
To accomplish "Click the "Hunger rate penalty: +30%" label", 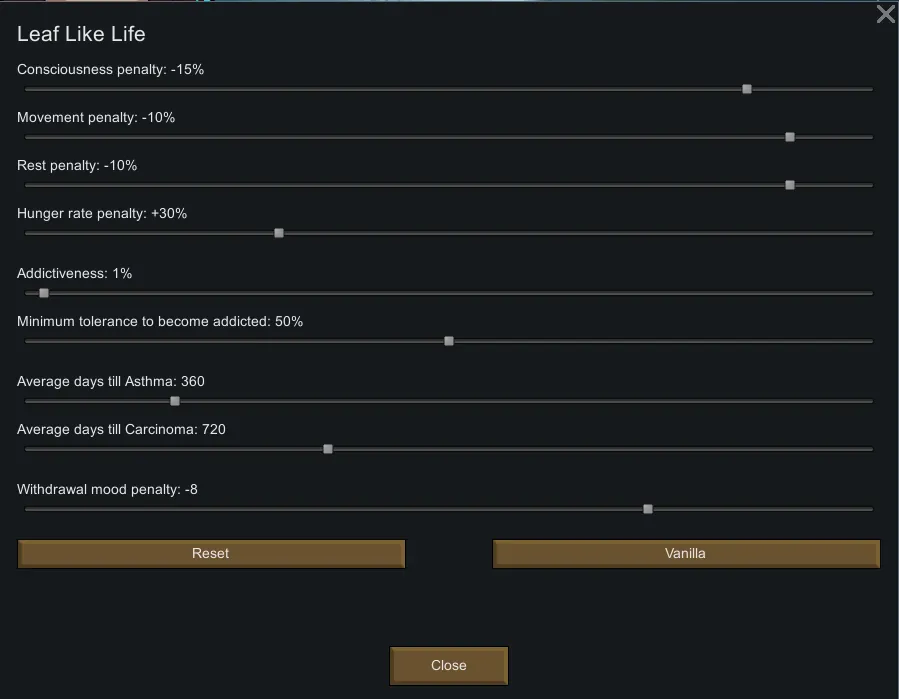I will [x=102, y=214].
